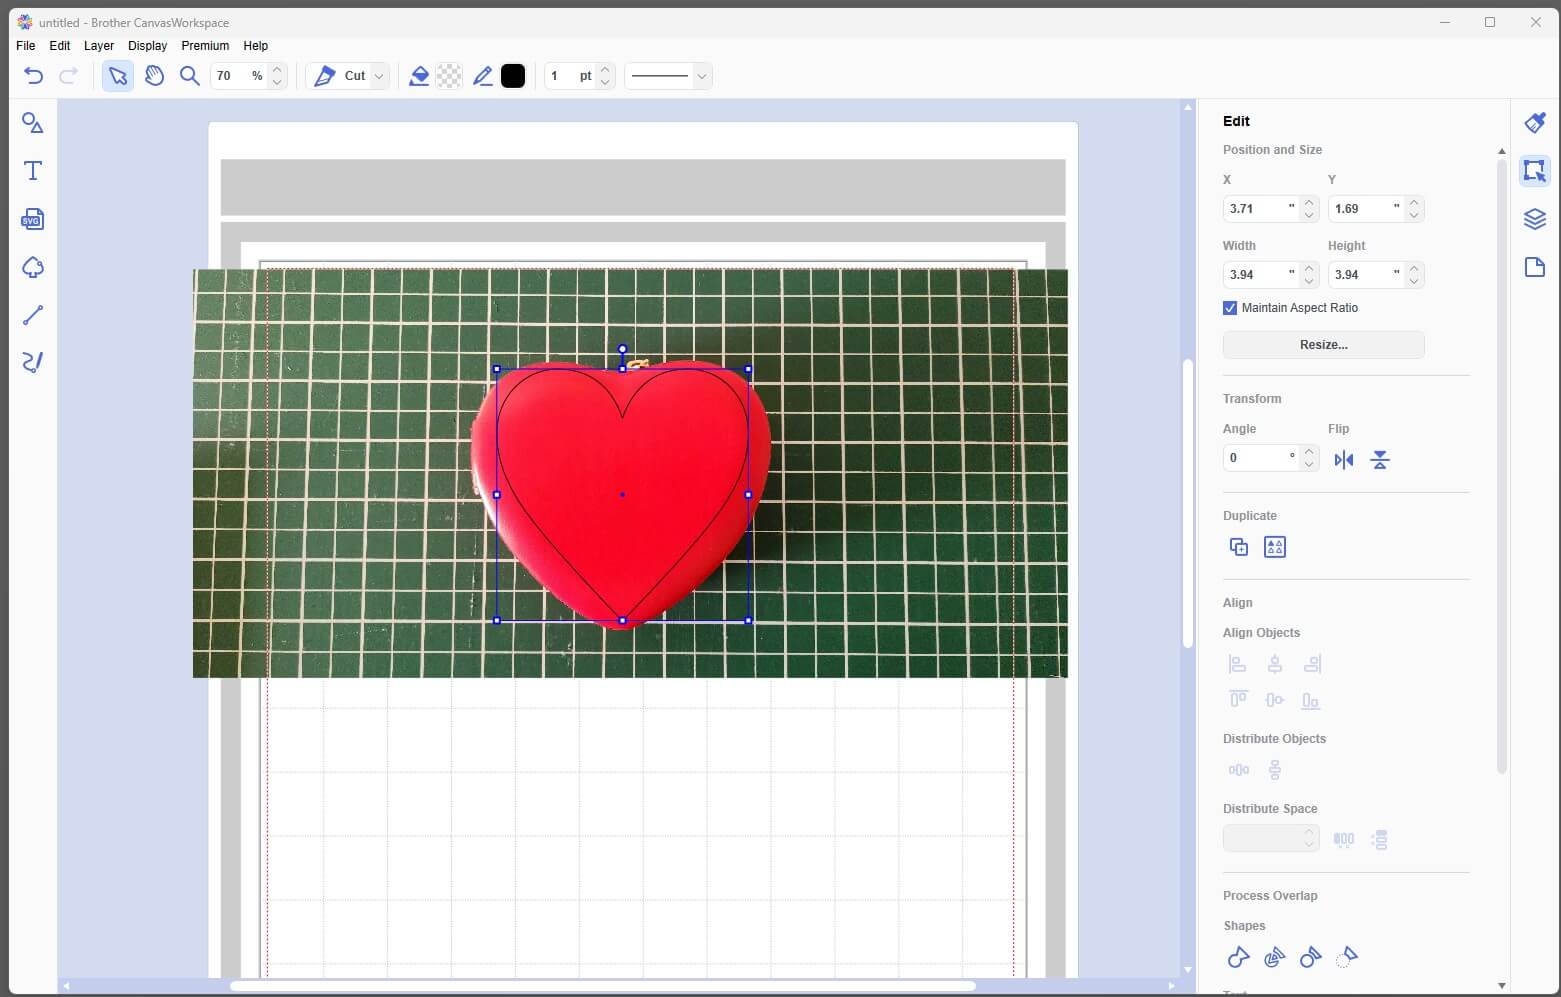Image resolution: width=1561 pixels, height=997 pixels.
Task: Click the canvas horizontal scrollbar
Action: tap(602, 986)
